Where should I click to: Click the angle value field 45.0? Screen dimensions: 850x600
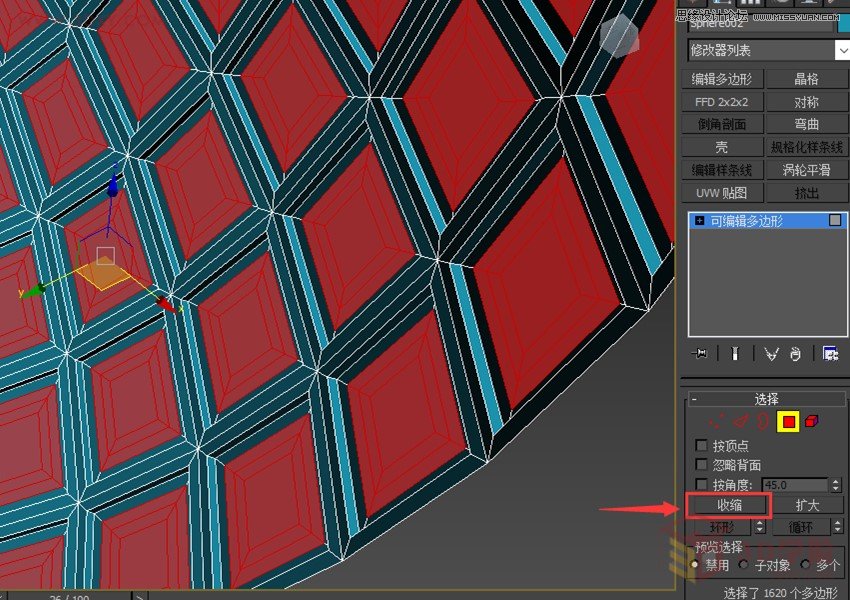click(x=794, y=485)
